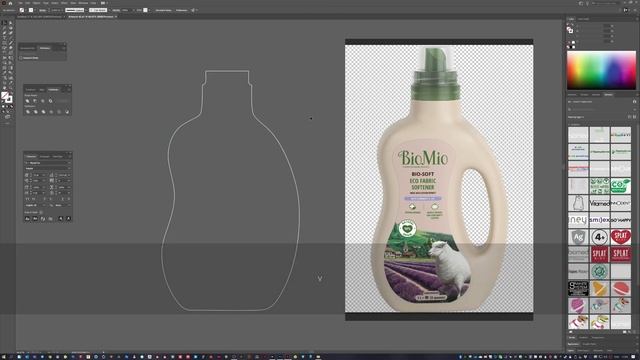Click control bar fill color swatch
Image resolution: width=640 pixels, height=360 pixels.
click(22, 10)
